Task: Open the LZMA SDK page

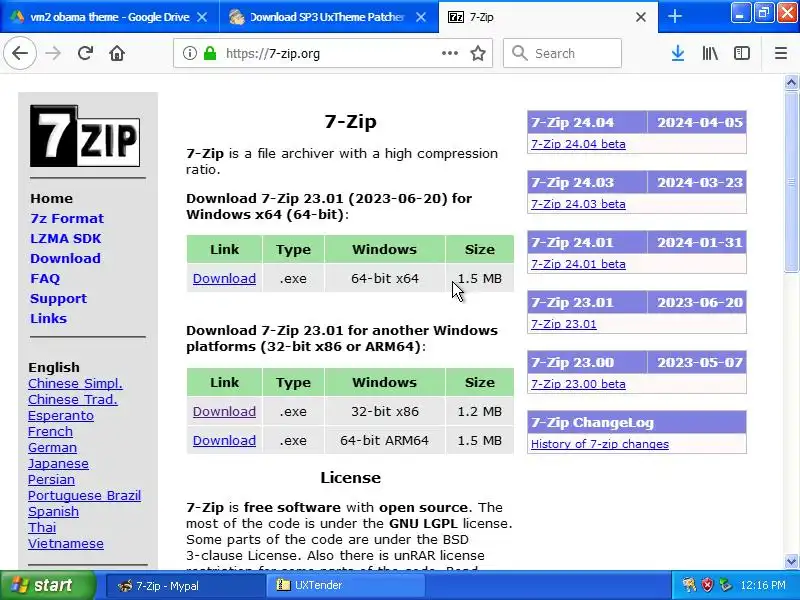Action: (66, 238)
